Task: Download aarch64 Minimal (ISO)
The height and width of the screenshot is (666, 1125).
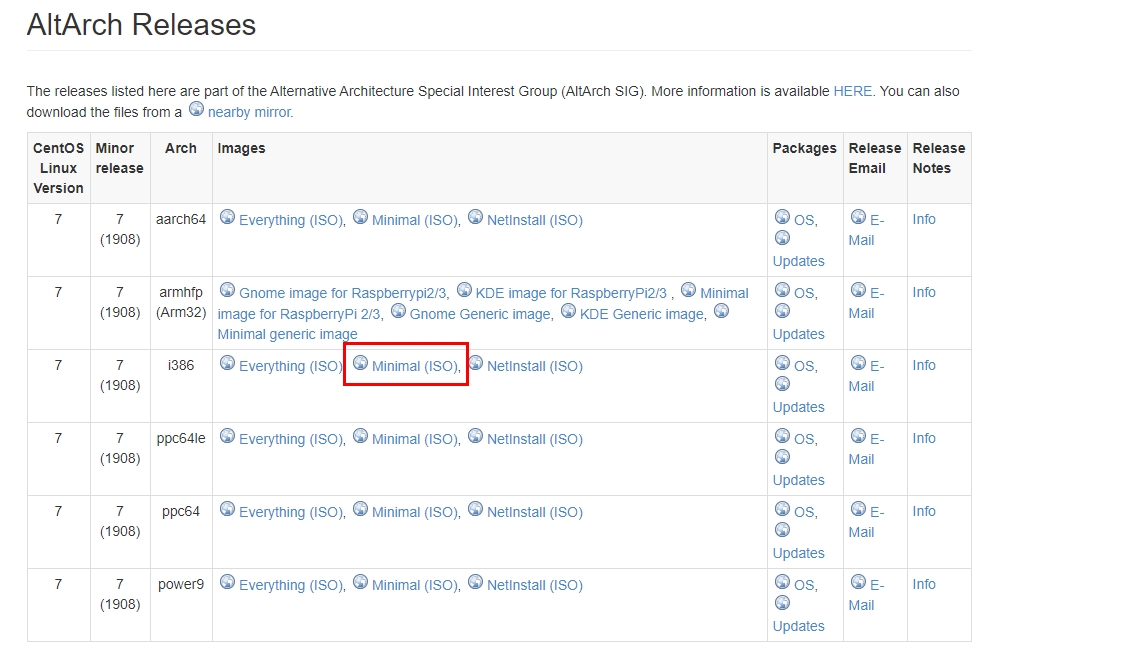Action: (x=413, y=220)
